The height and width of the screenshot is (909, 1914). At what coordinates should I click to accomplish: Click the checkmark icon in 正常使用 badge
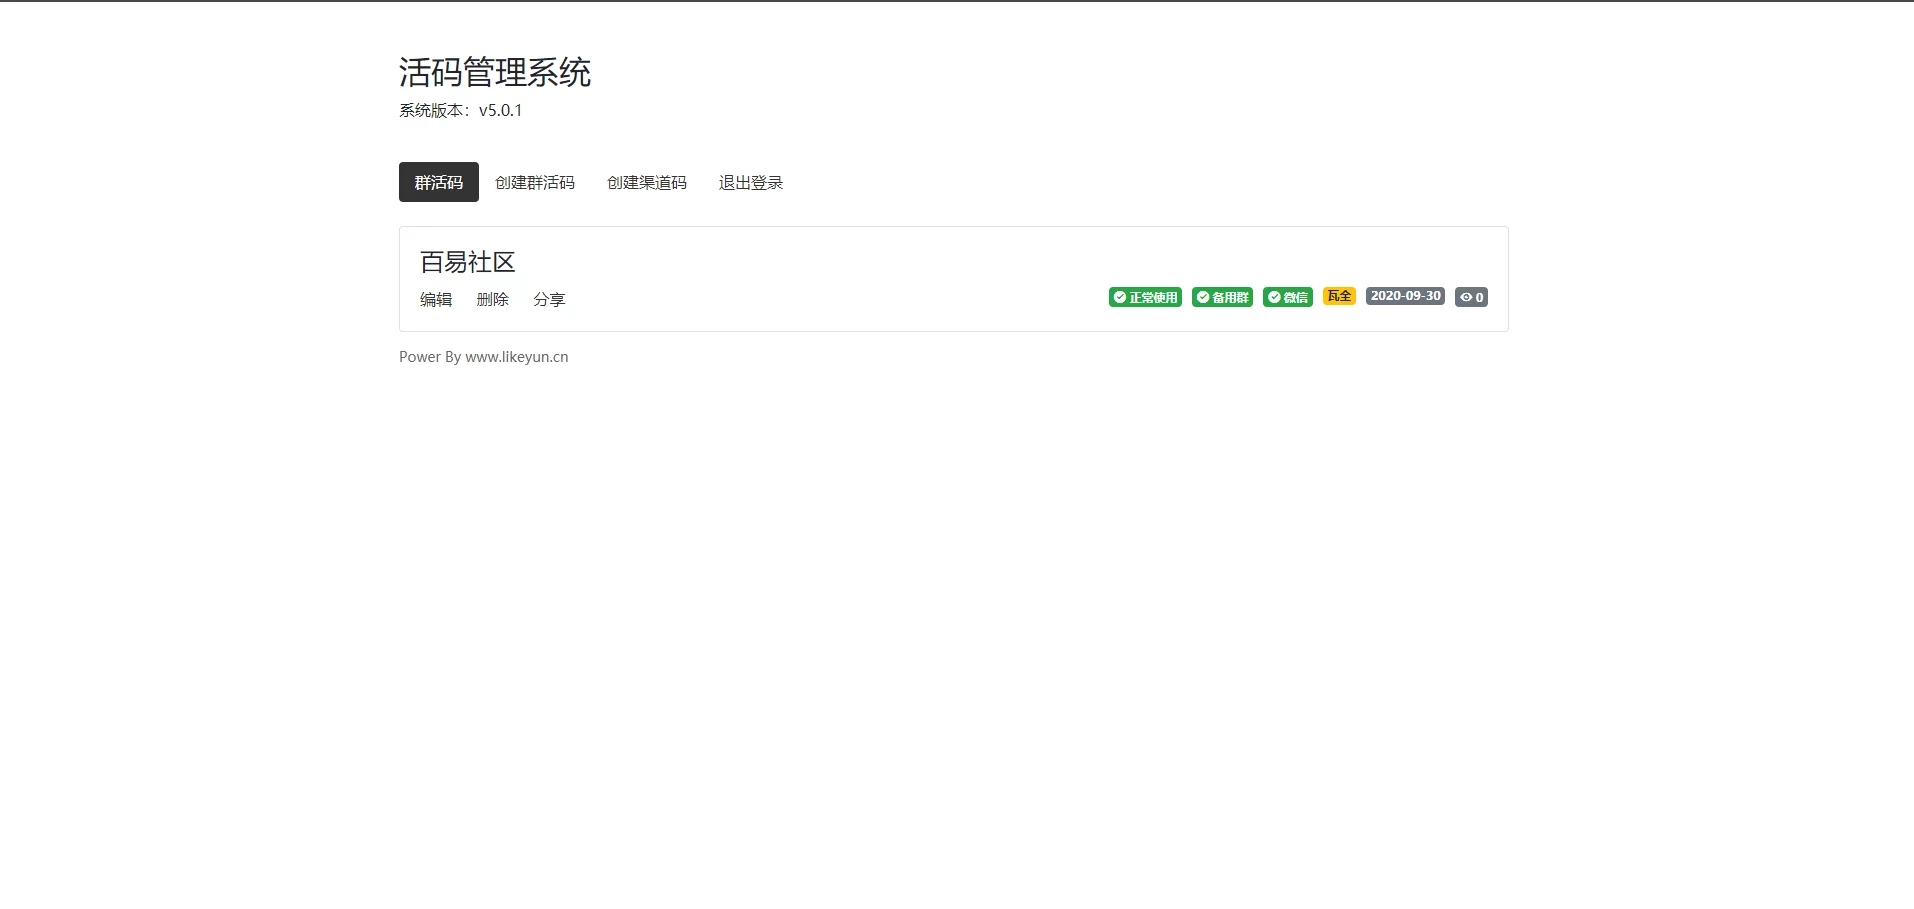[x=1120, y=297]
